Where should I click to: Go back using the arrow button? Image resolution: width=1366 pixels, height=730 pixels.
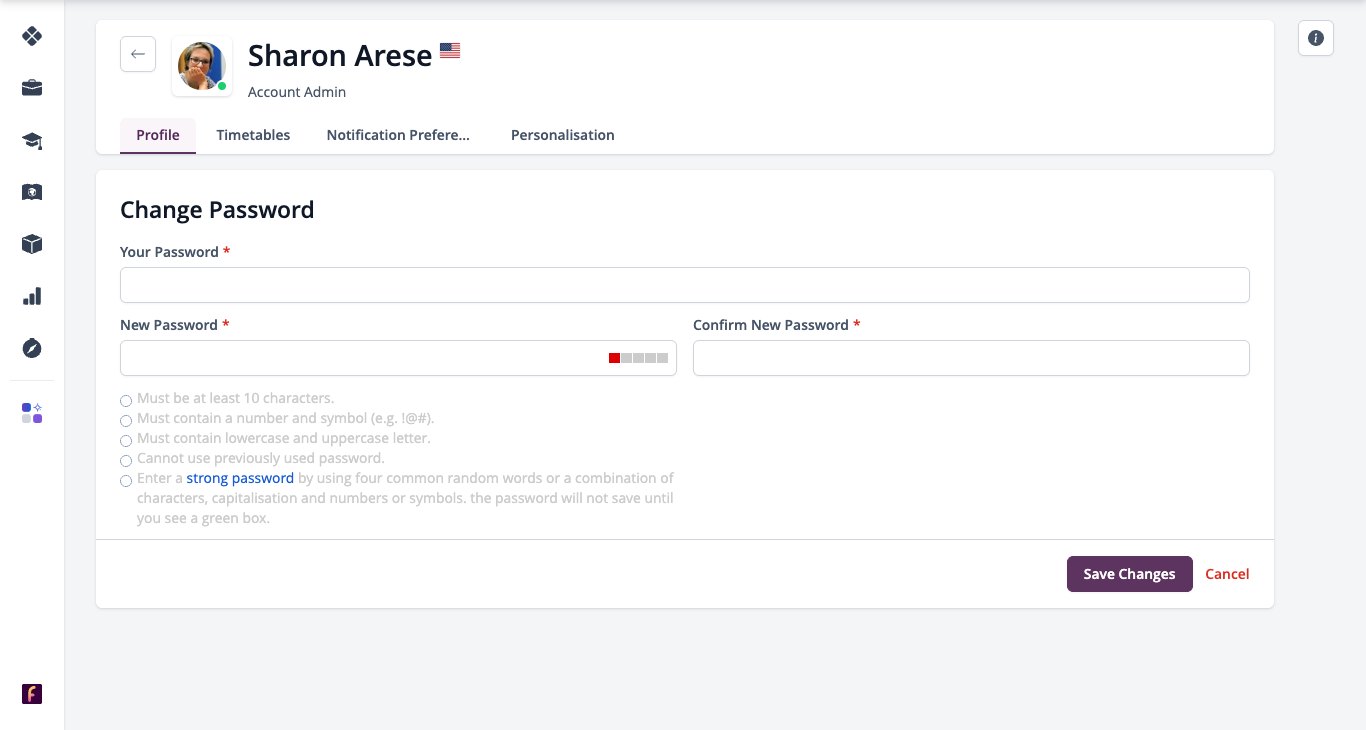tap(138, 54)
